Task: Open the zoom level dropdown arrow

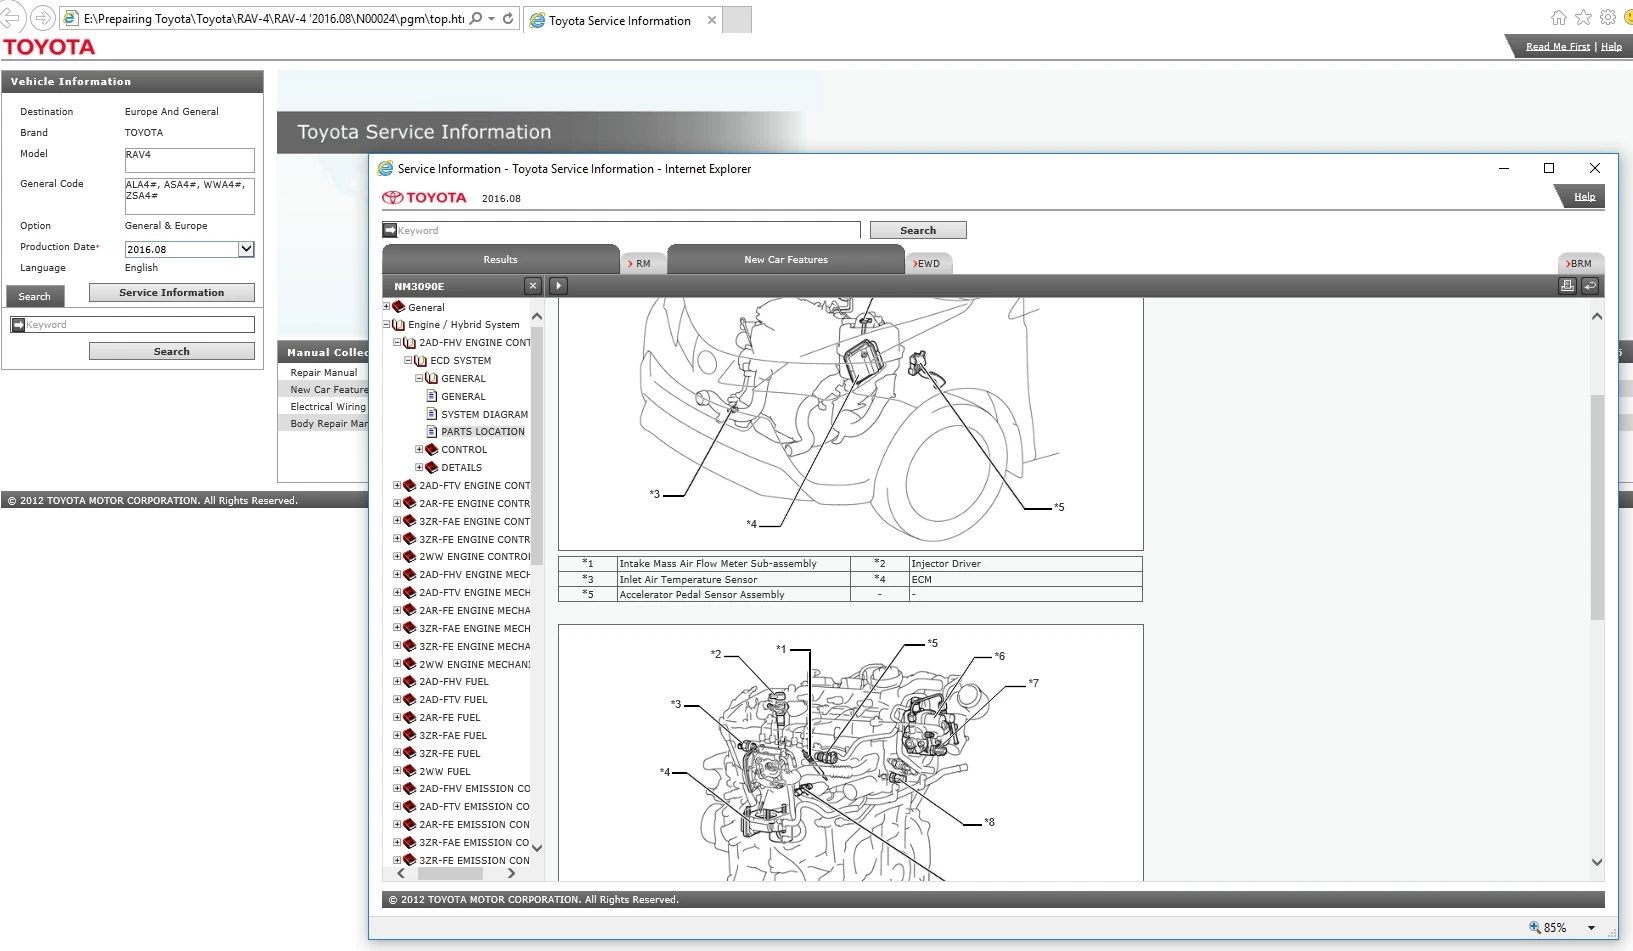Action: click(1592, 927)
